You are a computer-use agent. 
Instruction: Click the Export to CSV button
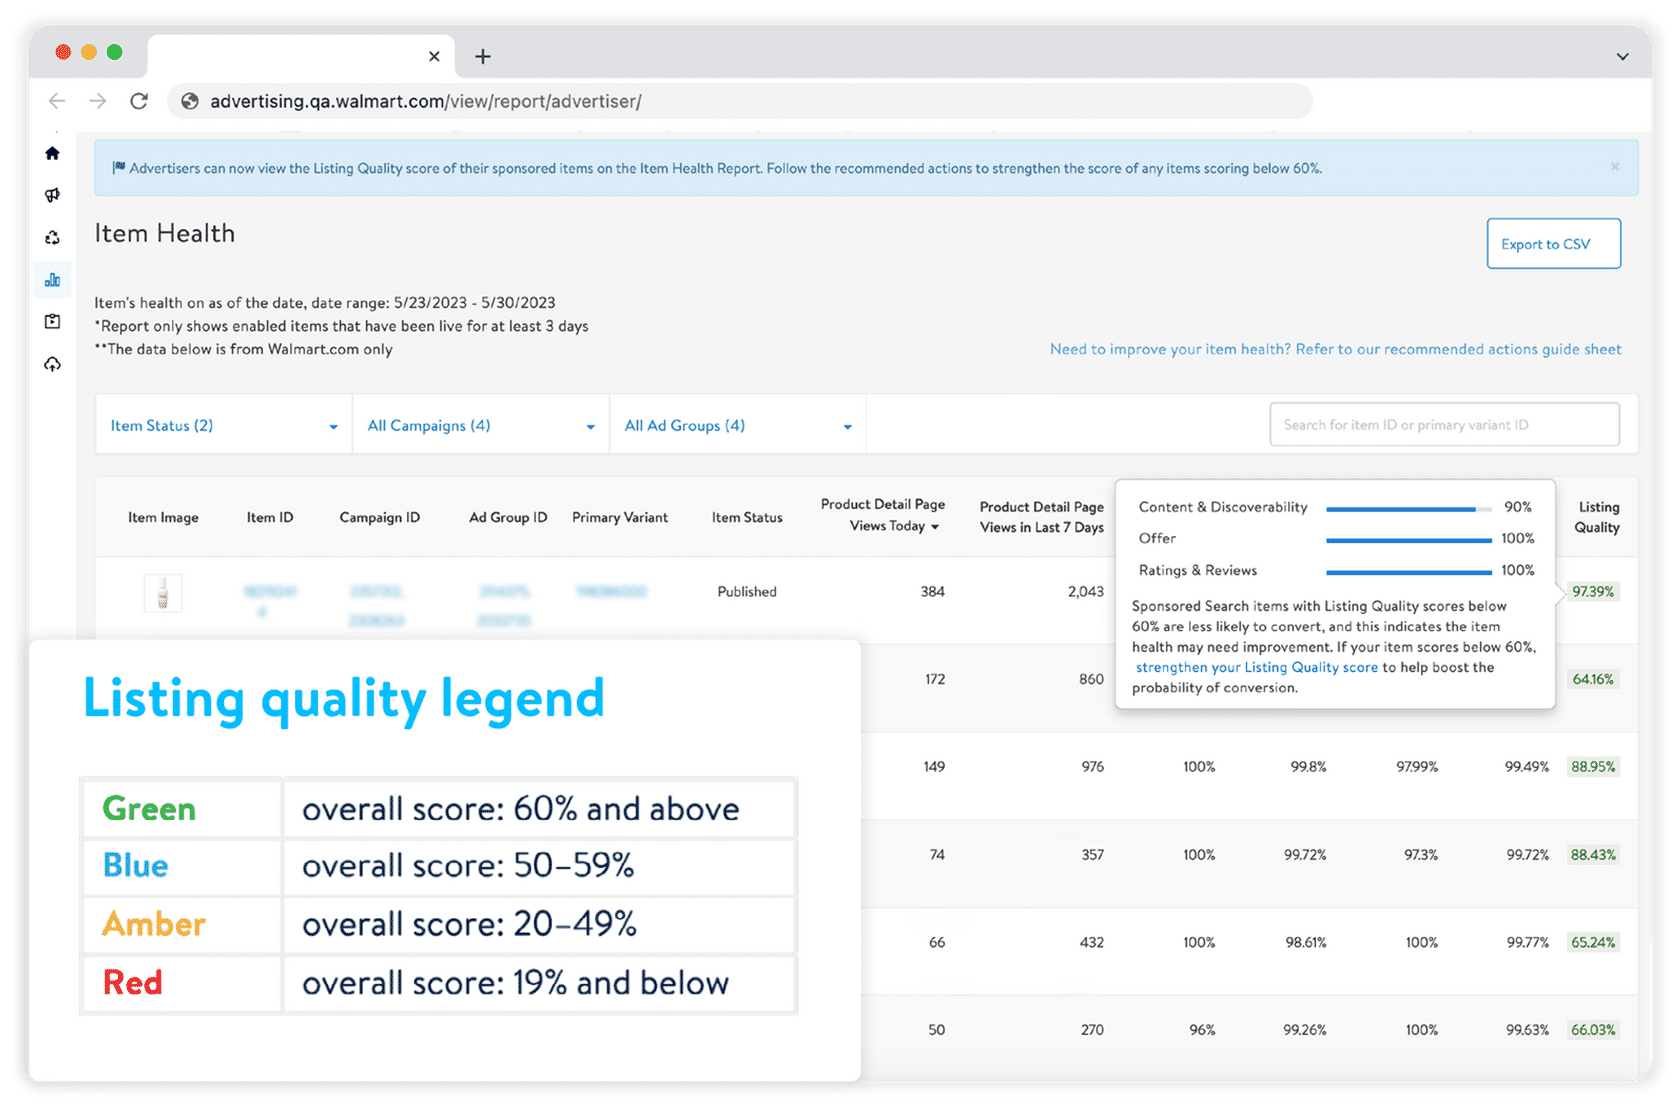pyautogui.click(x=1553, y=244)
